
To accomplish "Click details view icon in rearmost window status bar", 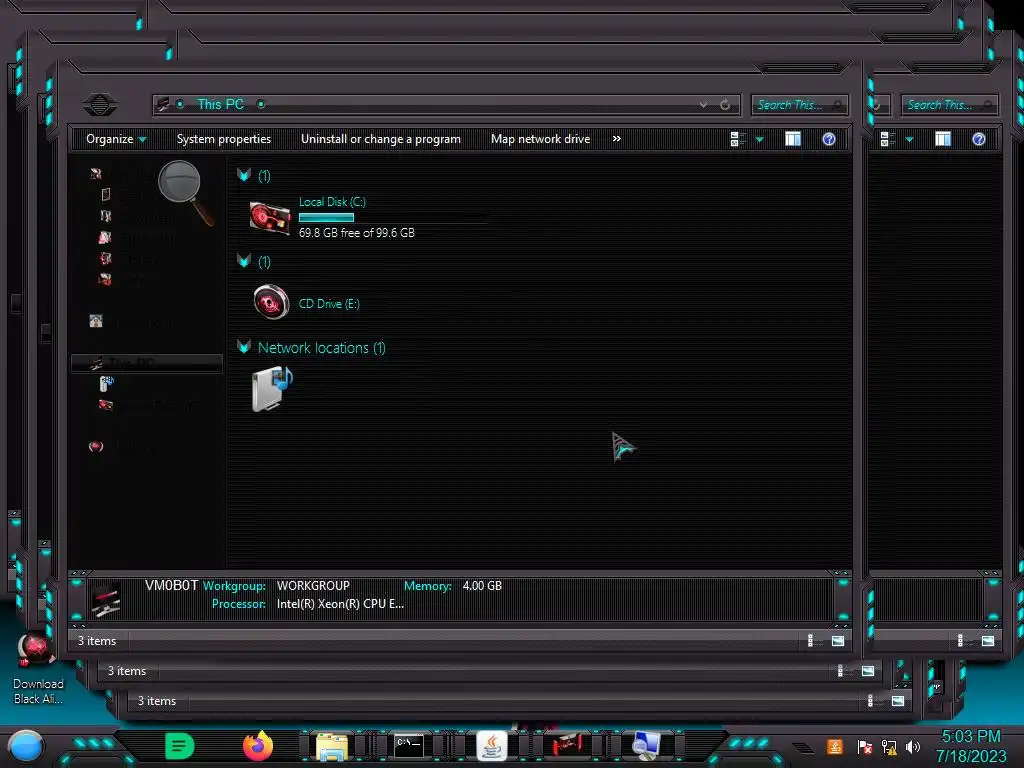I will pos(872,701).
